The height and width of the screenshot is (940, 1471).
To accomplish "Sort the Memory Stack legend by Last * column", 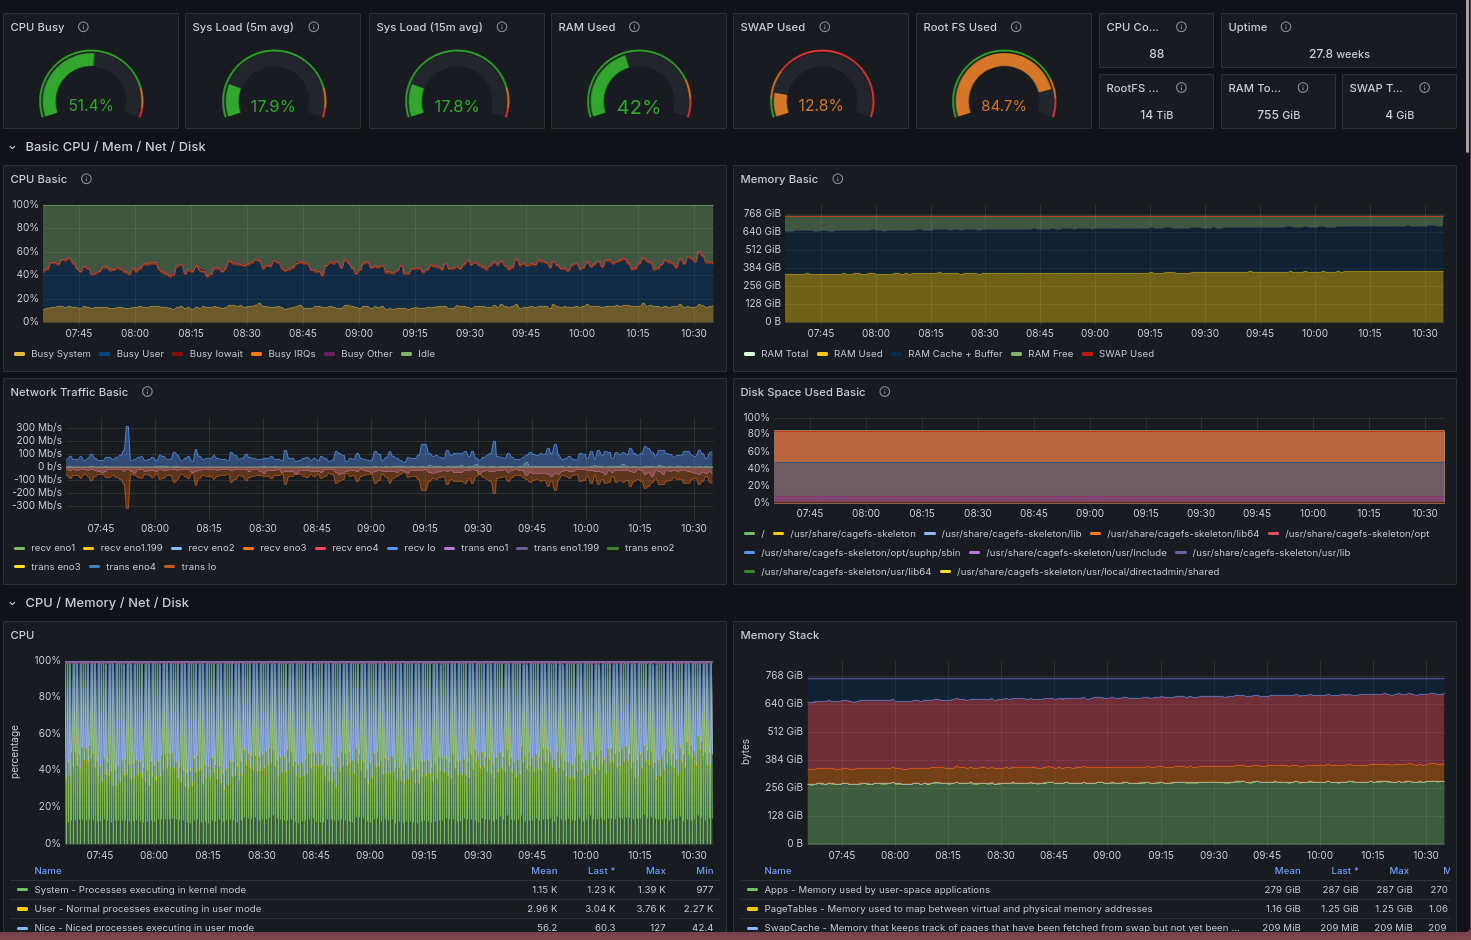I will [x=1344, y=871].
